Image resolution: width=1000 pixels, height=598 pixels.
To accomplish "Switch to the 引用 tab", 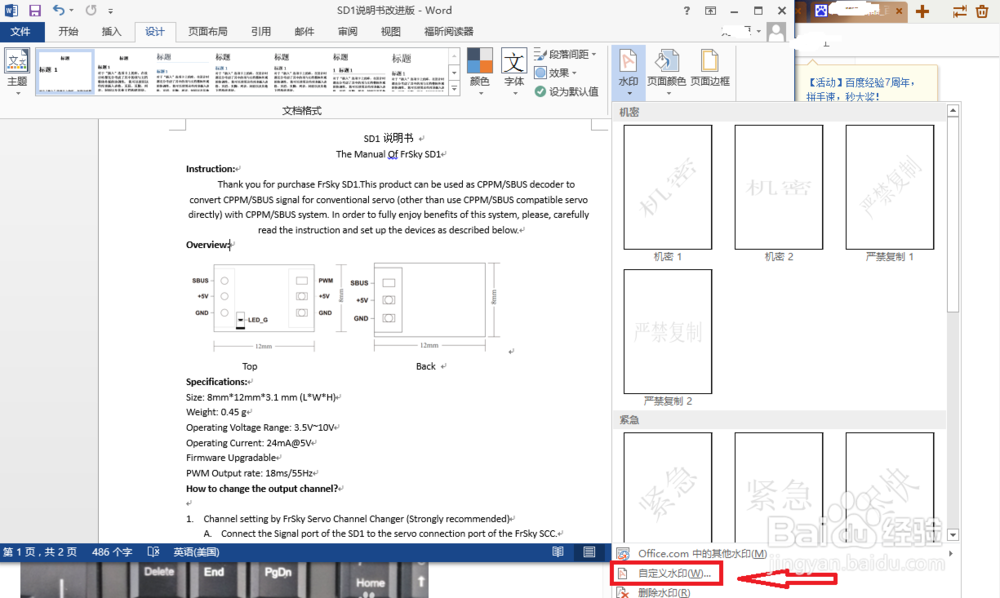I will 261,31.
